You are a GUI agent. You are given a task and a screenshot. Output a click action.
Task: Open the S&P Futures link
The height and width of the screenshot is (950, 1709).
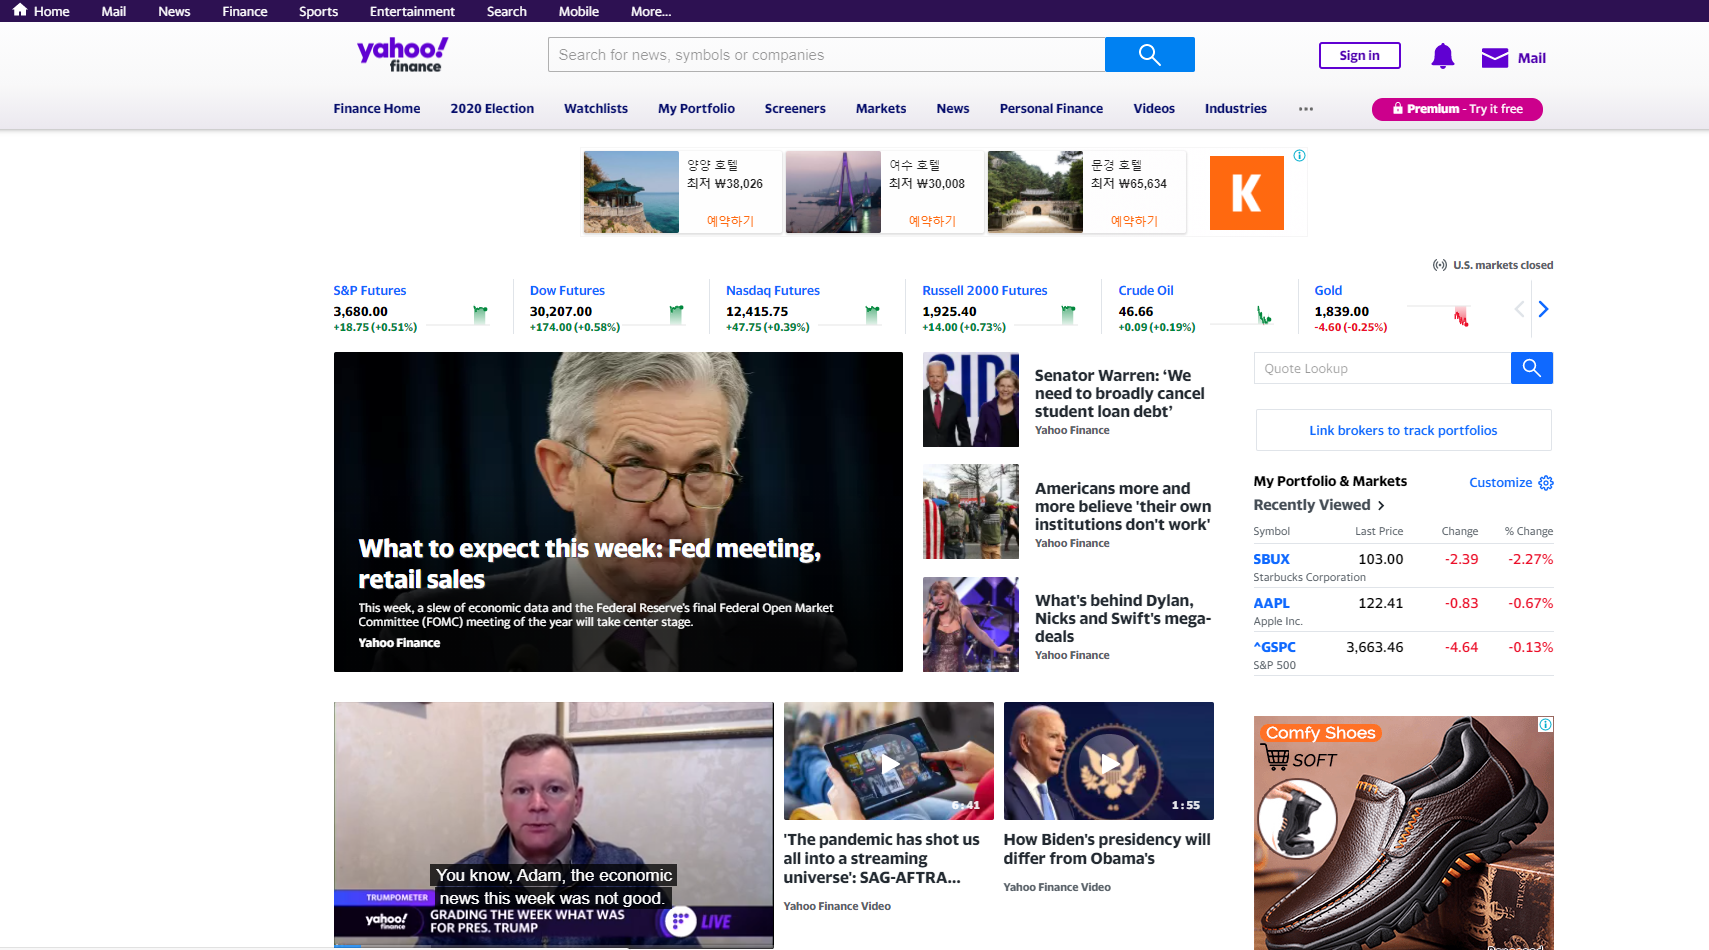click(x=370, y=291)
